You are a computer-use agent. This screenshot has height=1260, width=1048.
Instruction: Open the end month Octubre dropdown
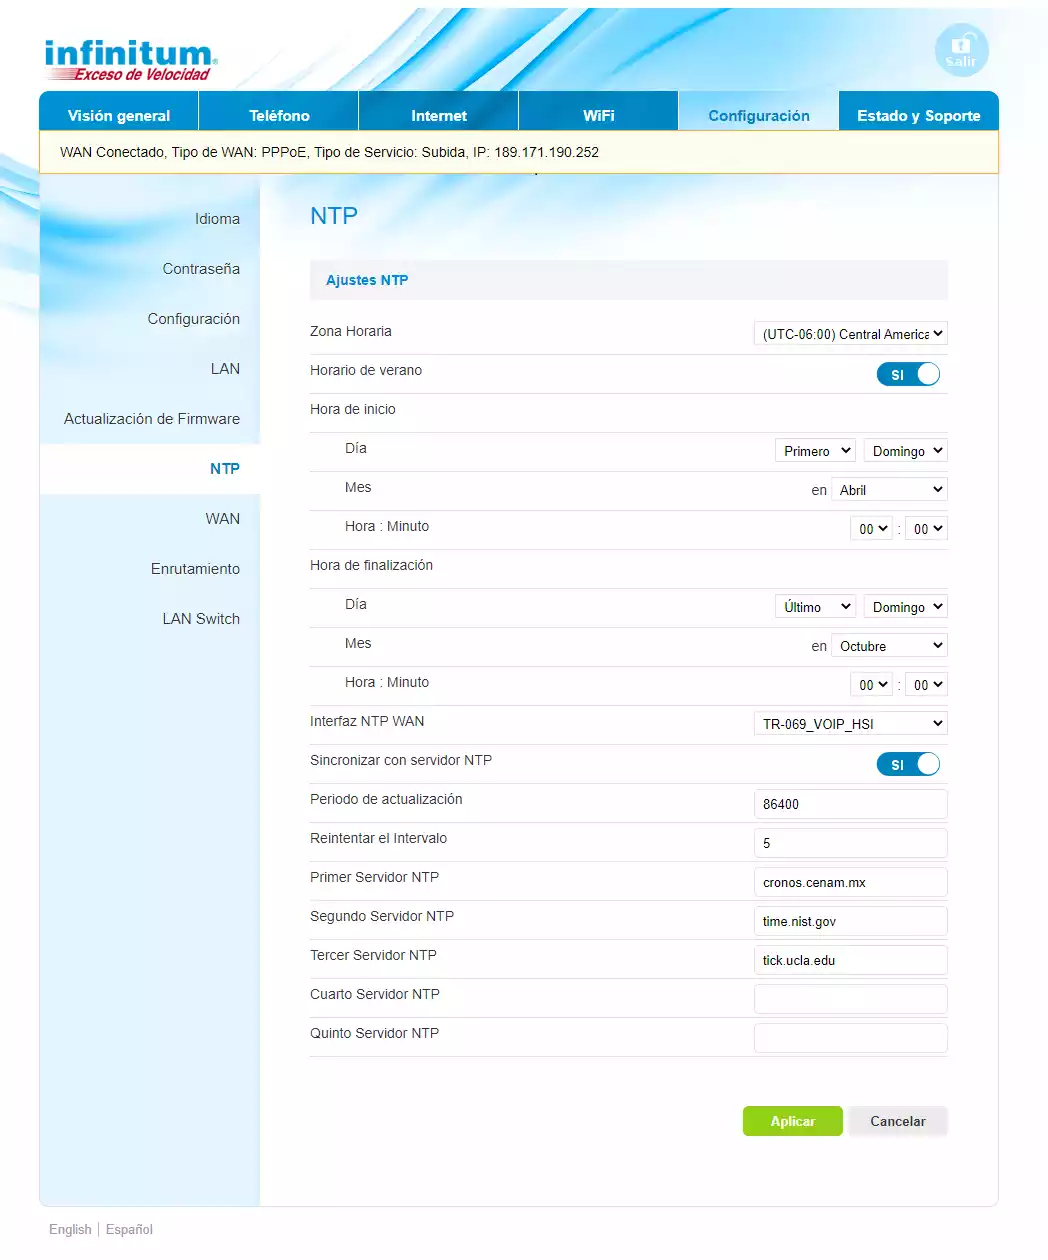(x=889, y=646)
